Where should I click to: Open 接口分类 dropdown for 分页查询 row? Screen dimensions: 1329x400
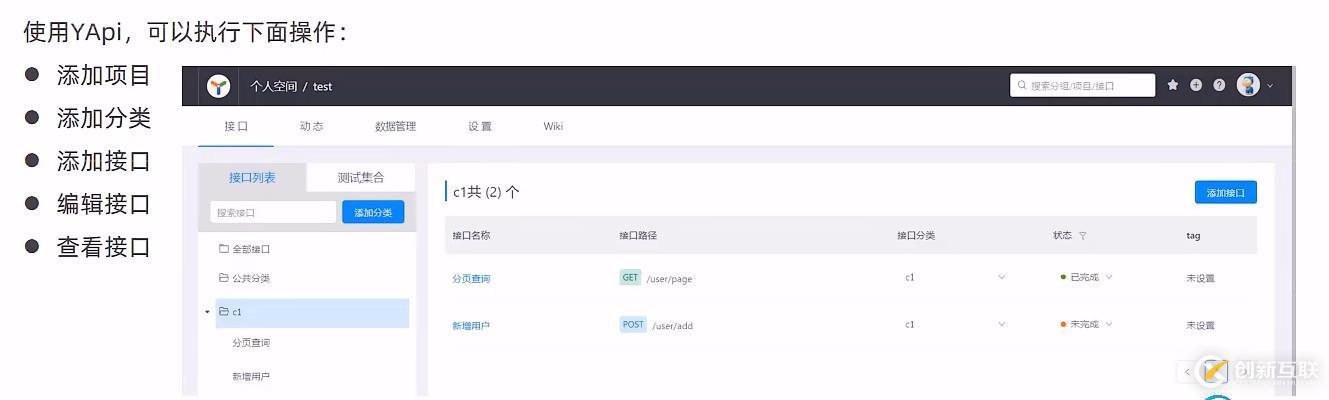[1001, 278]
